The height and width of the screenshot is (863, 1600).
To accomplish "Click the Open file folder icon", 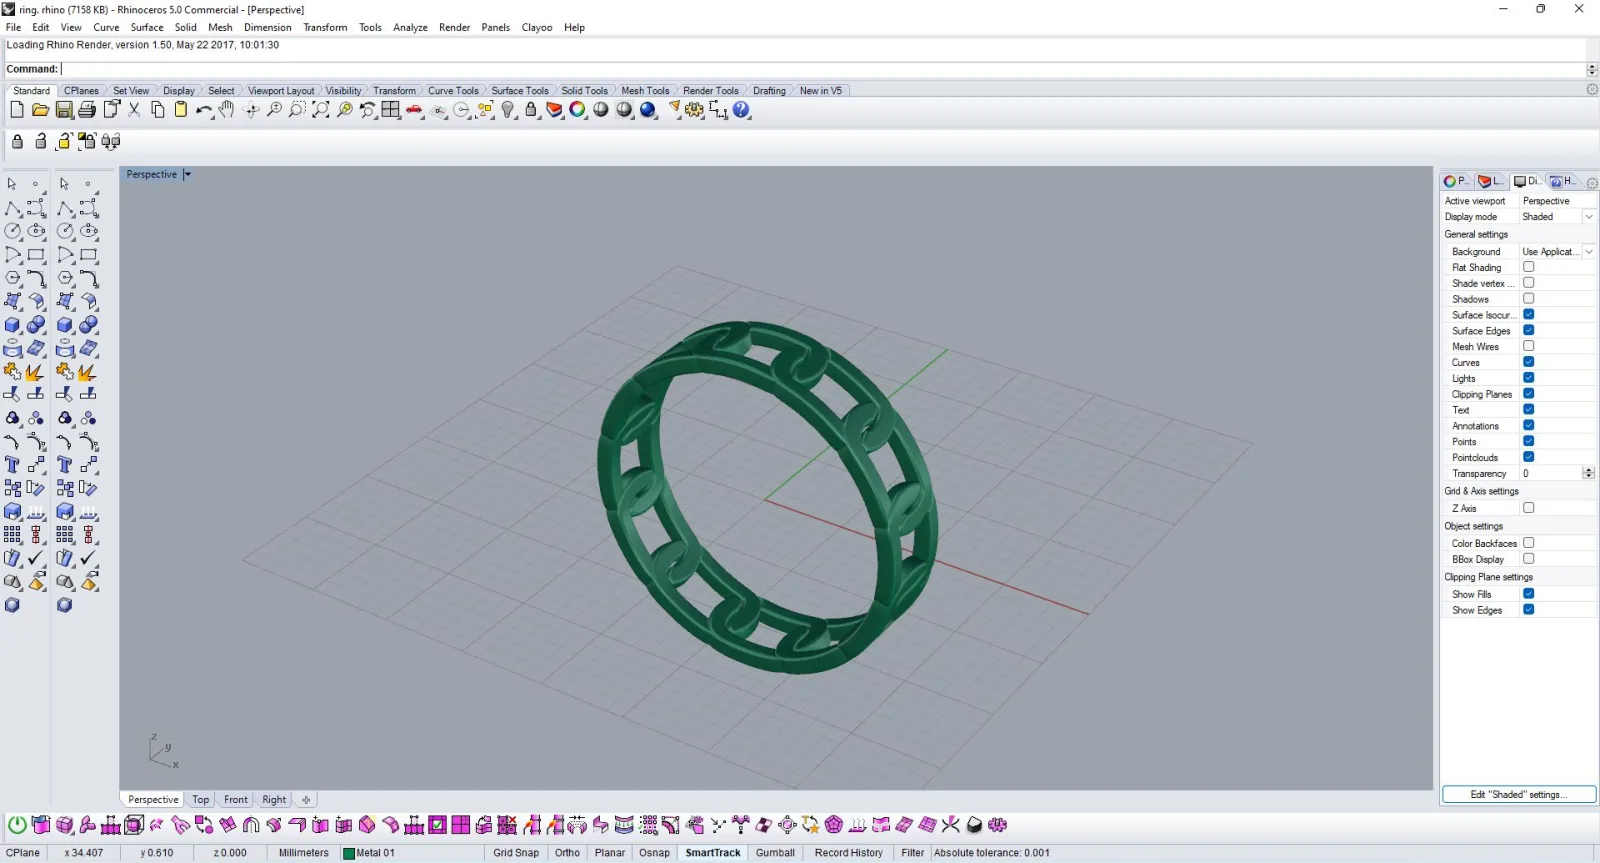I will (40, 110).
